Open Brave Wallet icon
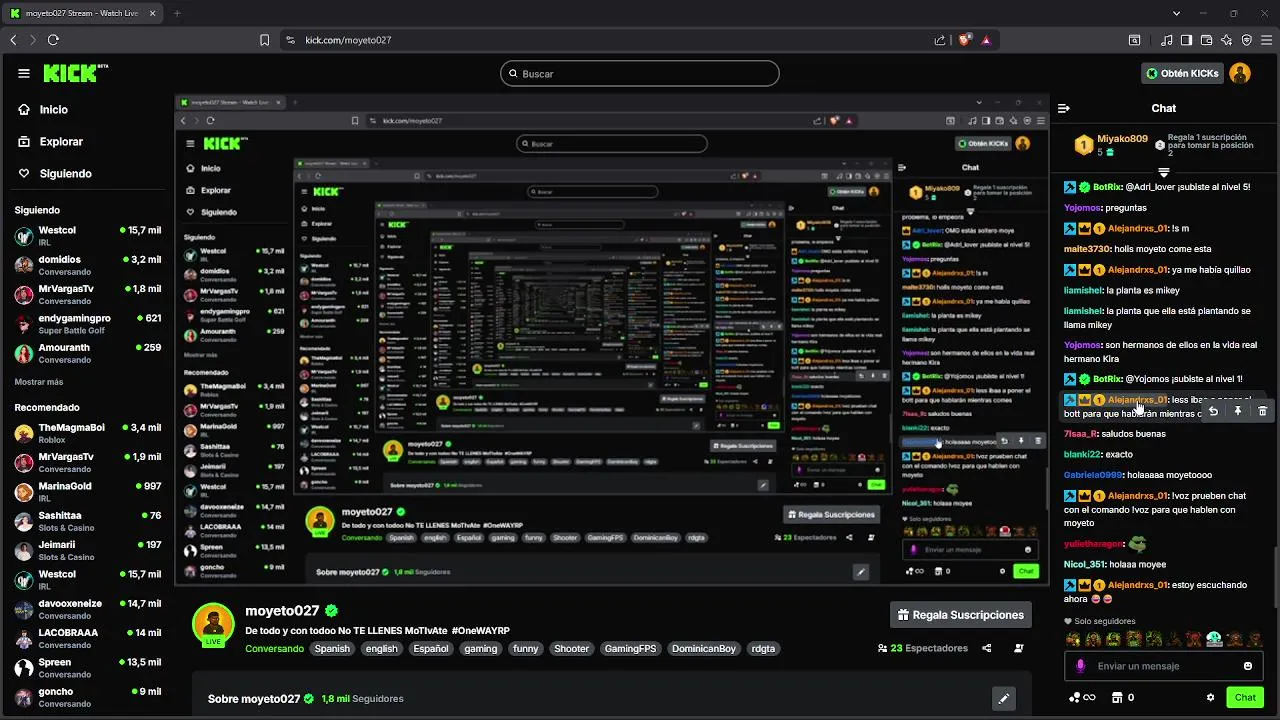Image resolution: width=1280 pixels, height=720 pixels. click(1206, 40)
